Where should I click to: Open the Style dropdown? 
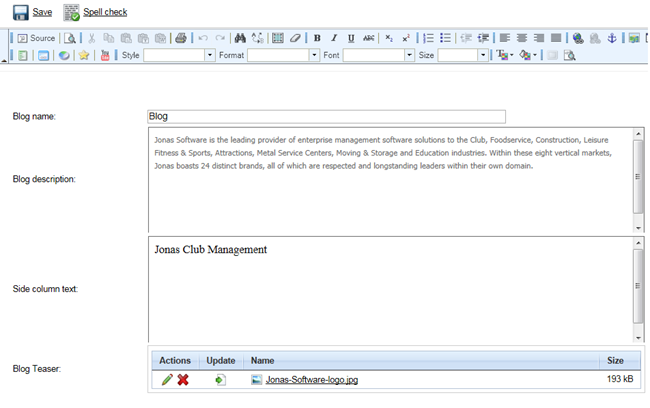pos(179,55)
